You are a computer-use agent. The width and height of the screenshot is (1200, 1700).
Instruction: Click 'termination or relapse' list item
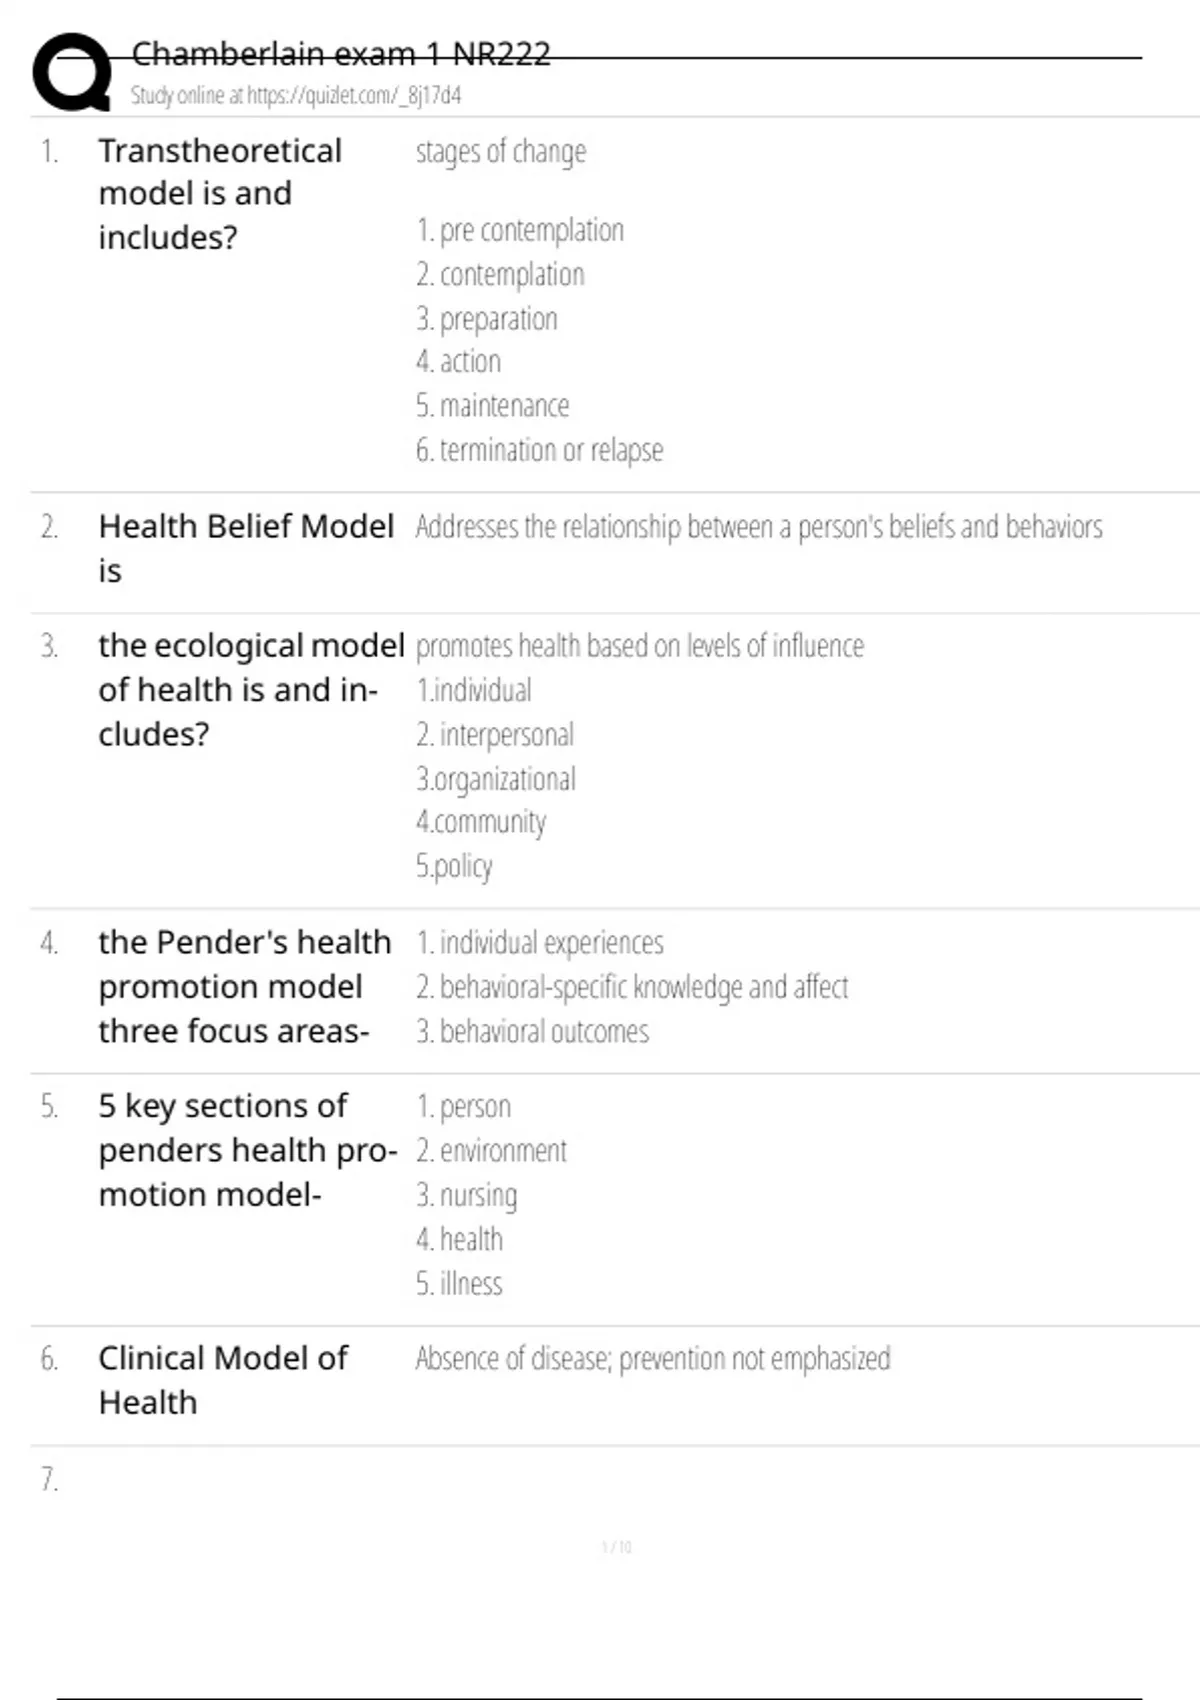[540, 450]
